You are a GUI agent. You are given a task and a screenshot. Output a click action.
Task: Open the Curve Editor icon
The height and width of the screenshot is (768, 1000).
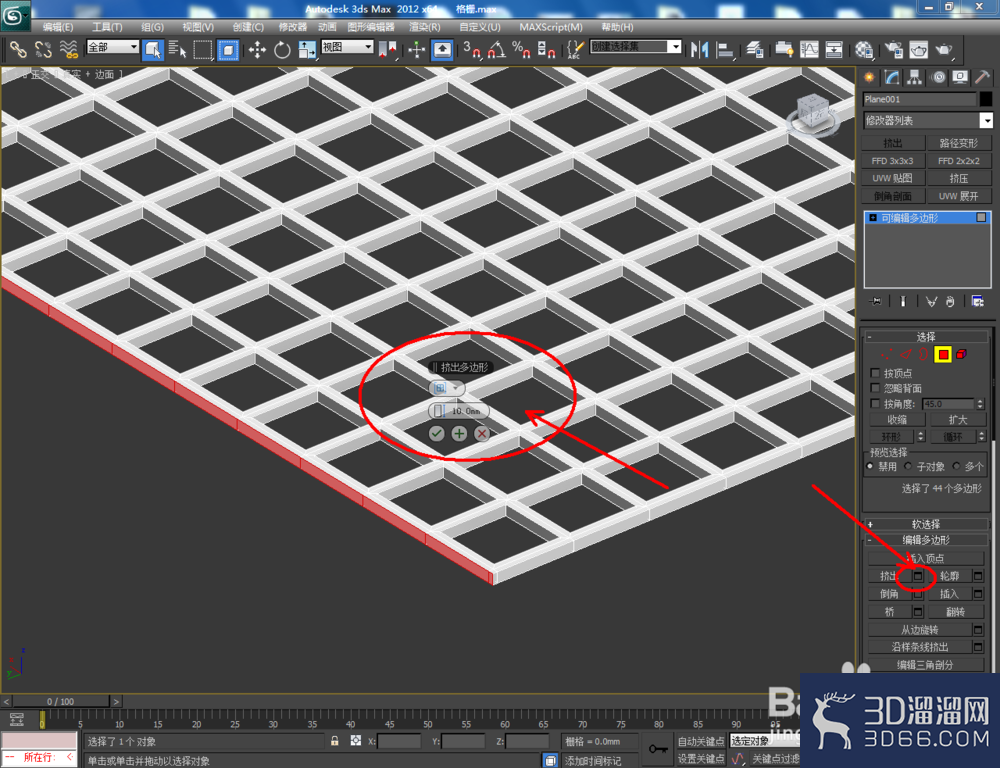[809, 49]
